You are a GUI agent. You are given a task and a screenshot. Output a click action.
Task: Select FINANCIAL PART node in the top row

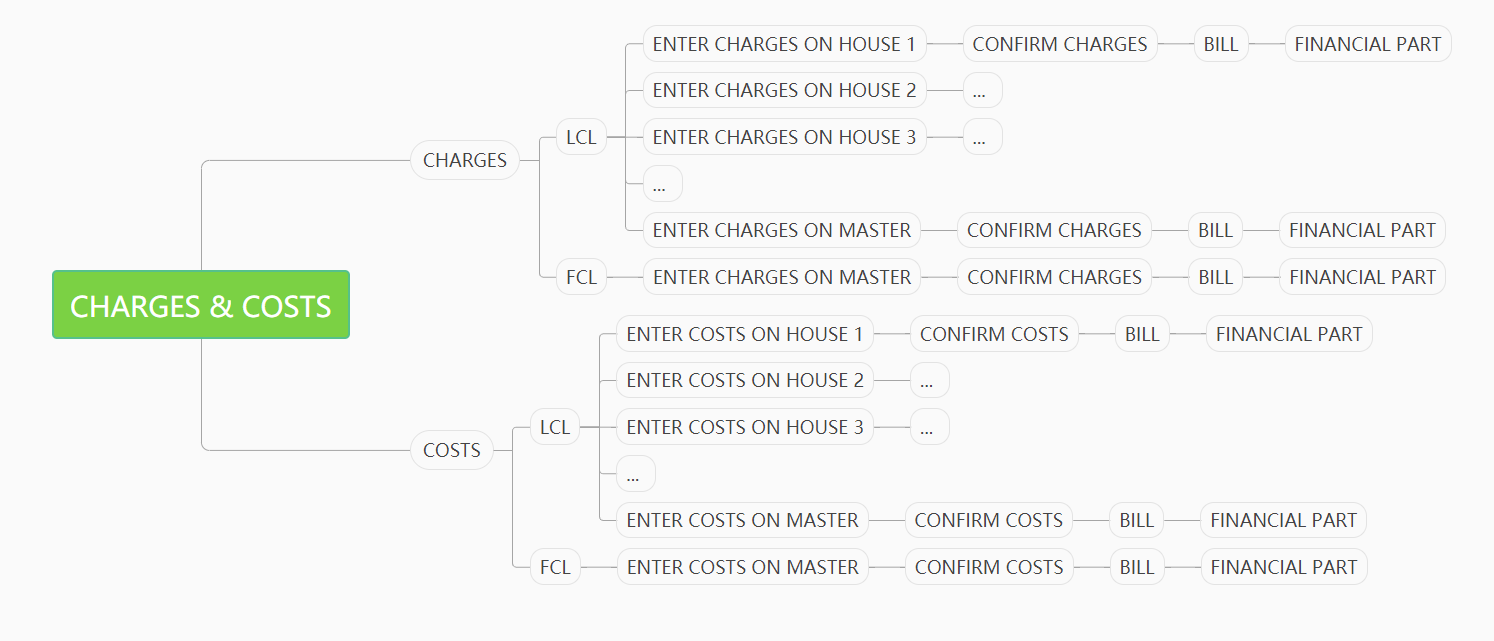click(x=1368, y=44)
